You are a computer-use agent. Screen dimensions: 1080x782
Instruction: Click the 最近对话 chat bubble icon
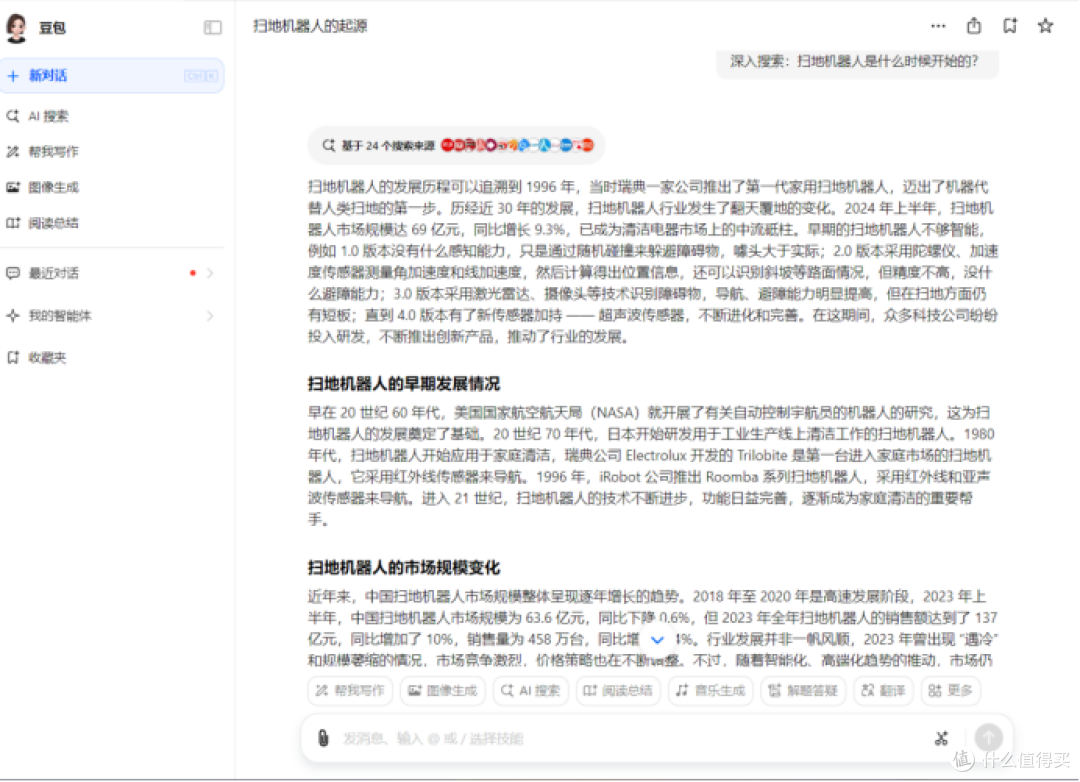pyautogui.click(x=12, y=274)
